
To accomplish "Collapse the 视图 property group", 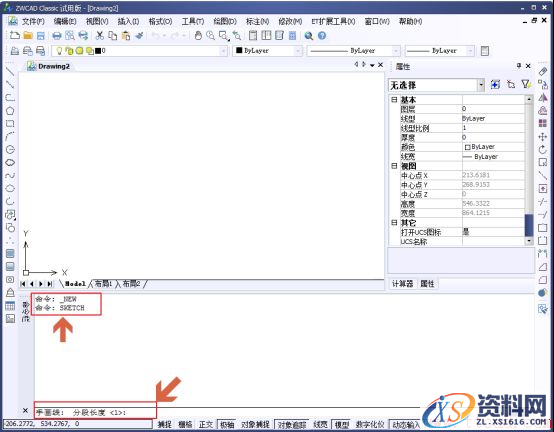I will (x=394, y=166).
